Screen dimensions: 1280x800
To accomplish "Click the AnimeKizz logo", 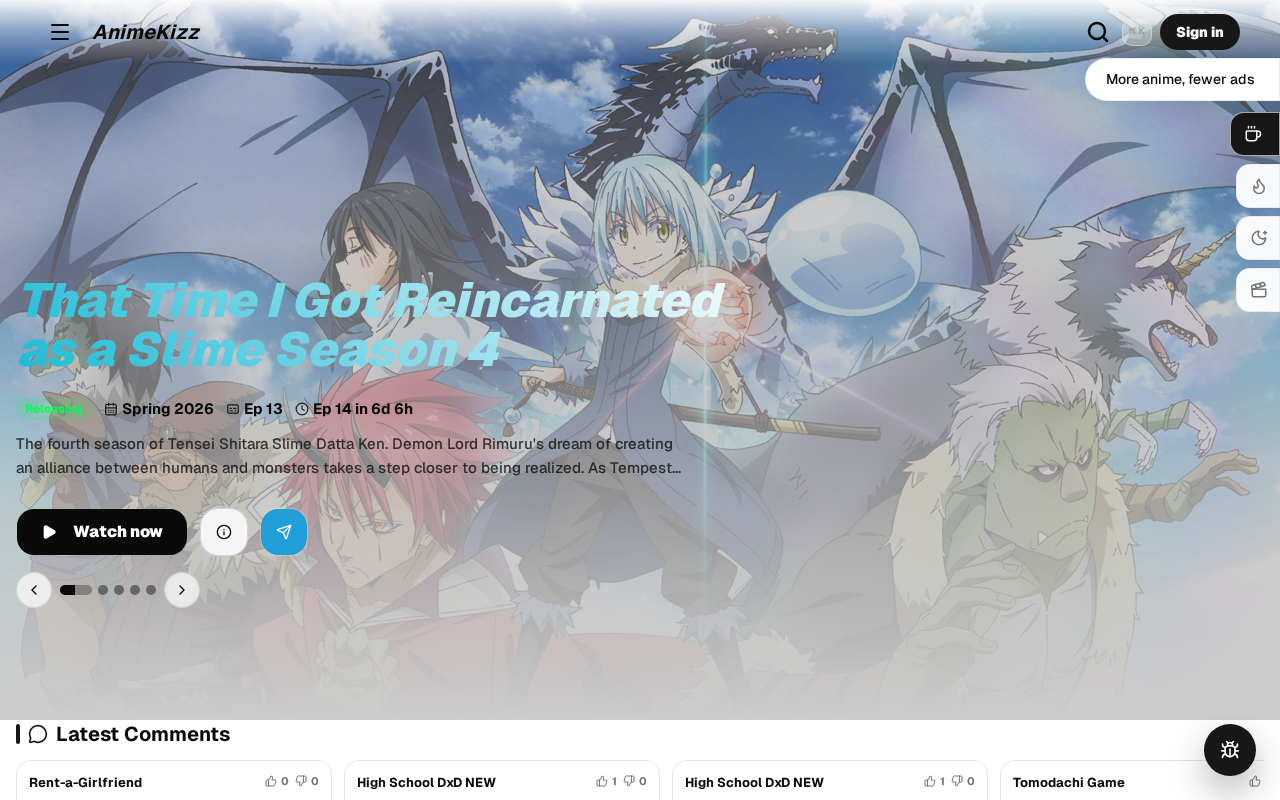I will [146, 32].
